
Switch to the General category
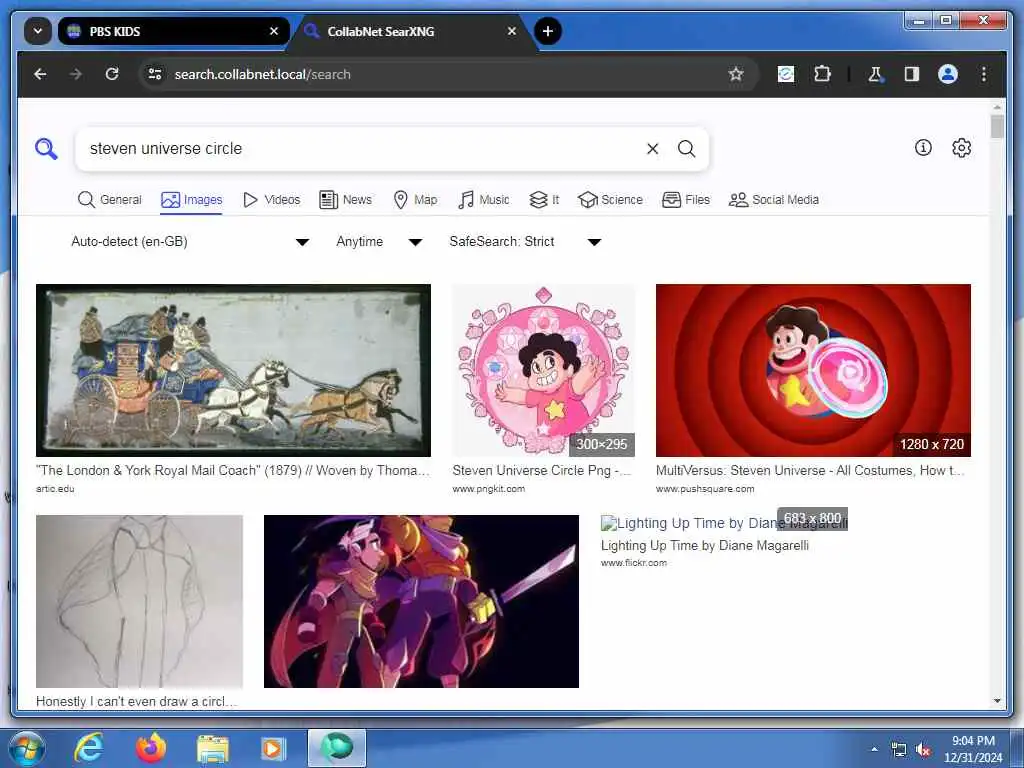coord(110,200)
